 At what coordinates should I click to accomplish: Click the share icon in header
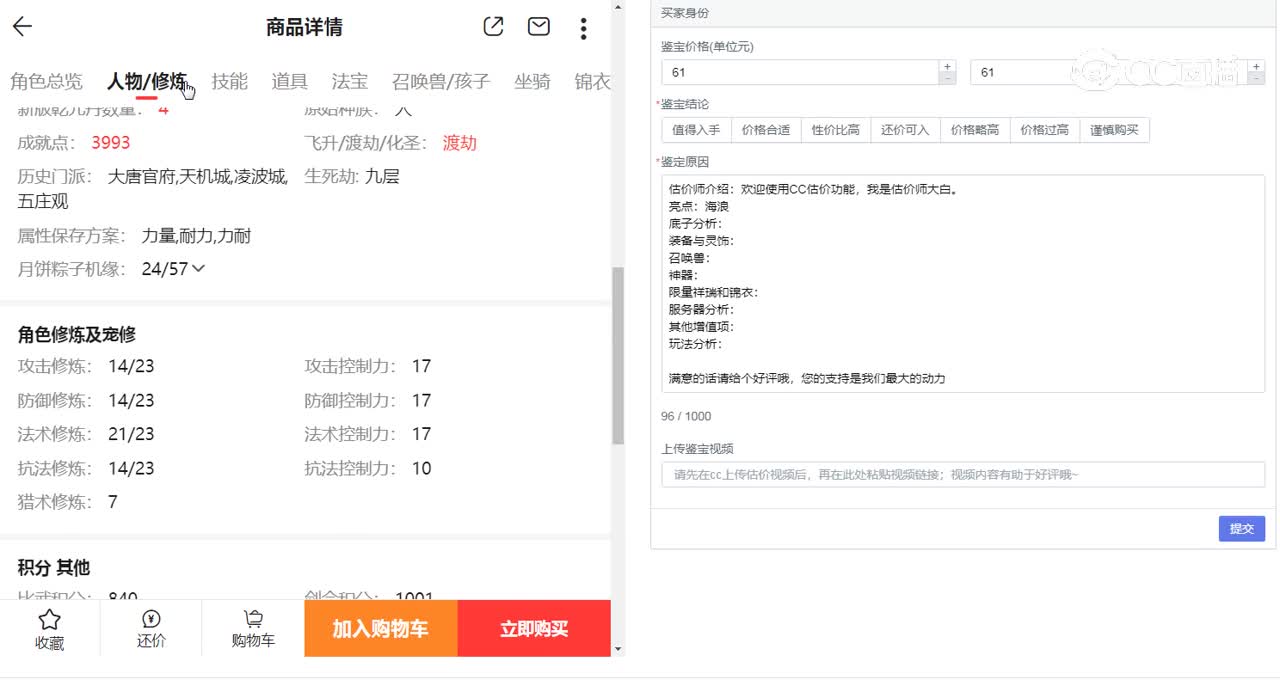(x=493, y=27)
